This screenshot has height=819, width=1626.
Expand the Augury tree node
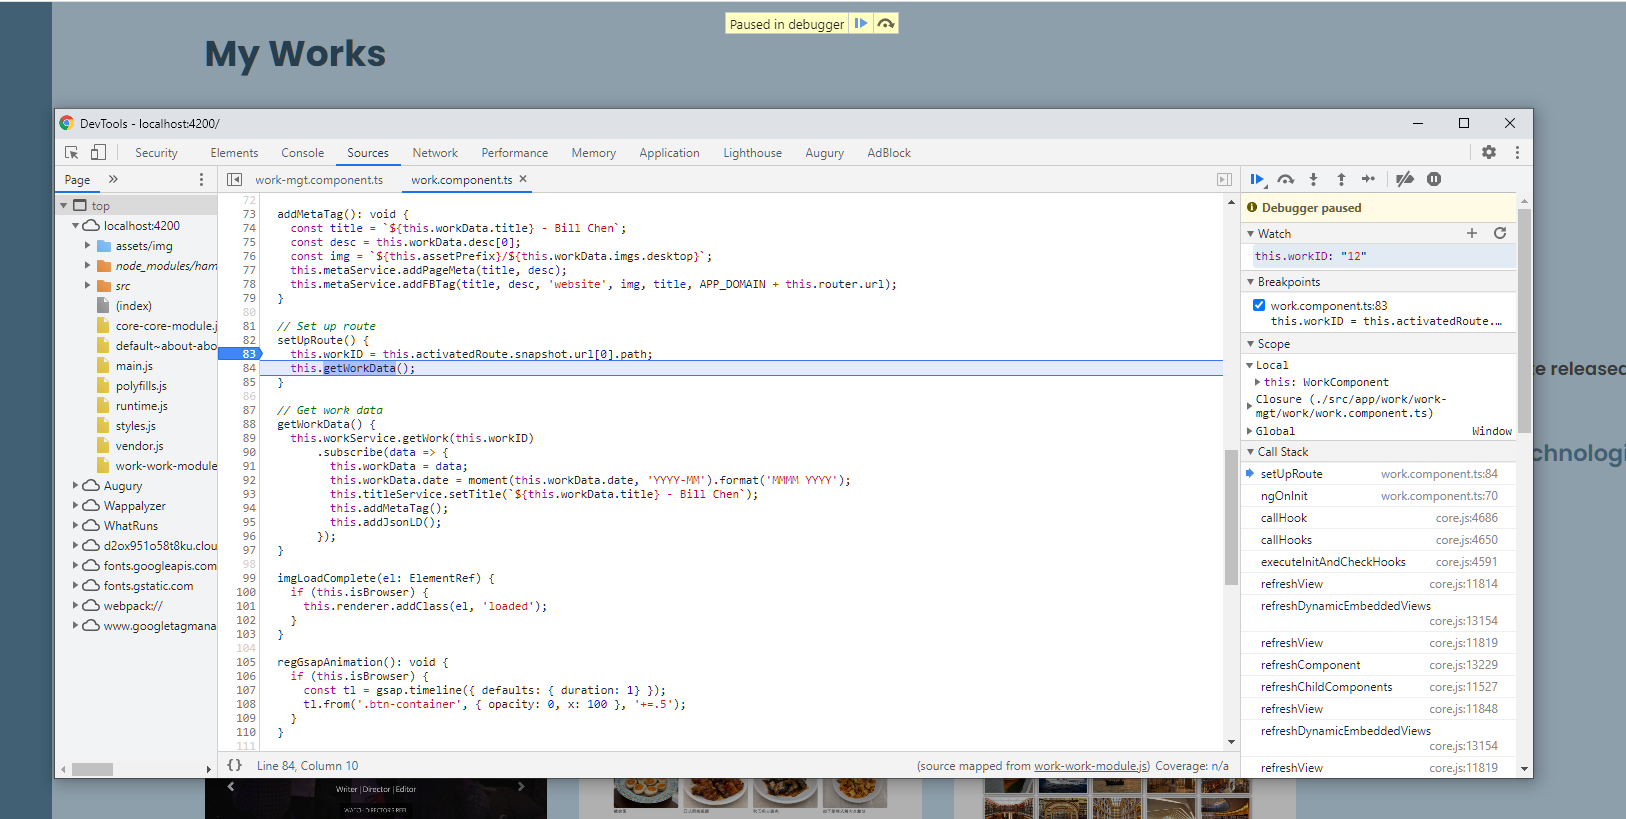tap(75, 486)
